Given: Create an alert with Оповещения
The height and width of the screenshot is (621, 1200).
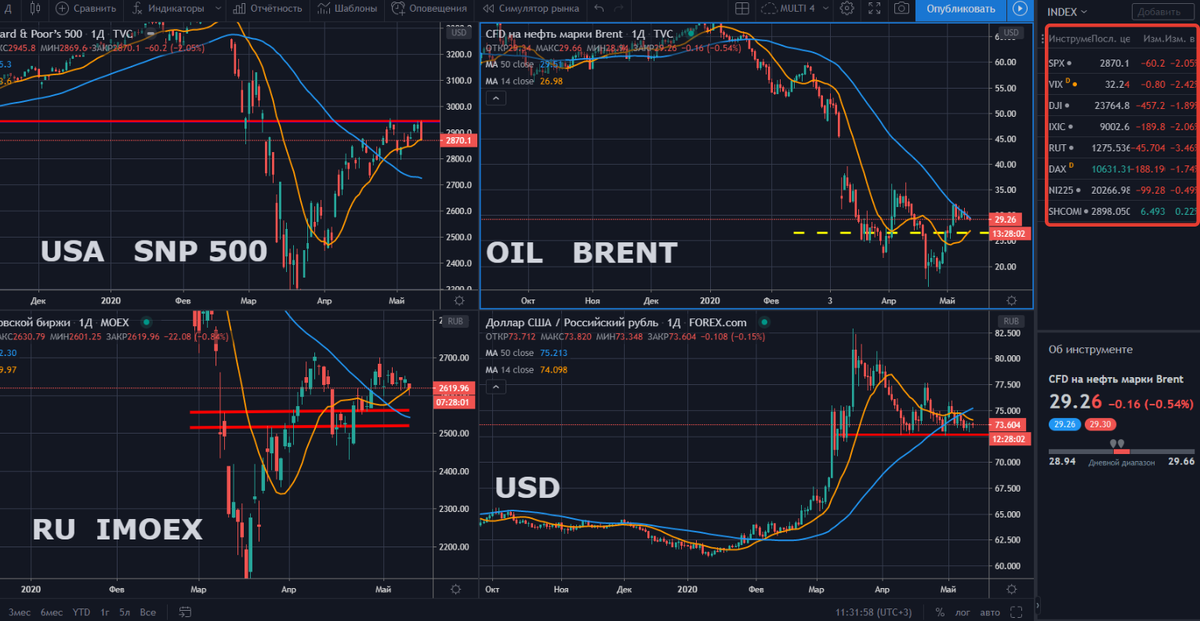Looking at the screenshot, I should (x=427, y=9).
